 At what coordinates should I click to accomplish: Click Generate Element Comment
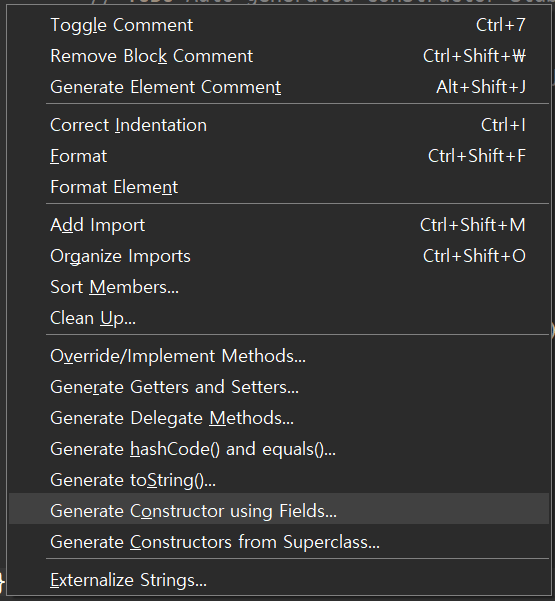point(279,87)
